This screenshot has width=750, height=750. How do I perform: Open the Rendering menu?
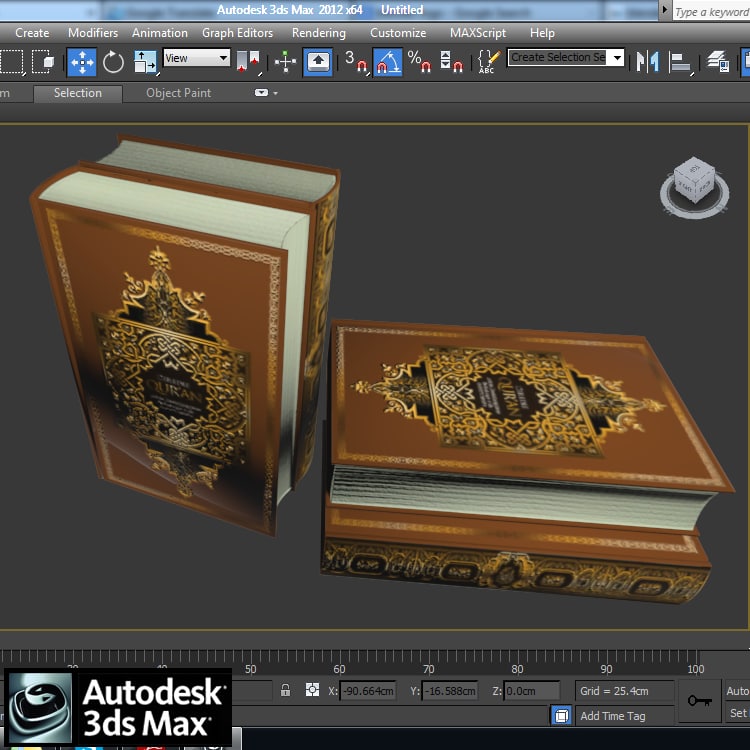tap(318, 33)
